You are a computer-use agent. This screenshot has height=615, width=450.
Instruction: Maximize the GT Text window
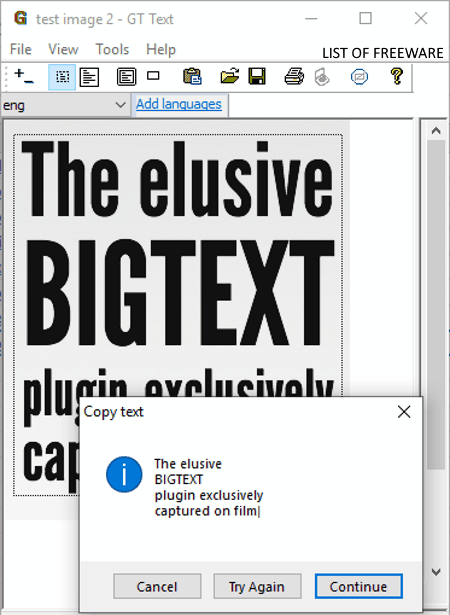[365, 18]
